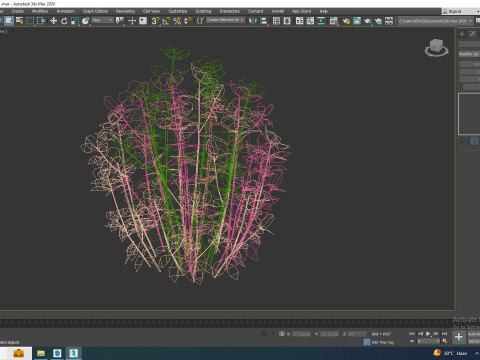
Task: Toggle the 3D Snaps button
Action: pos(155,21)
